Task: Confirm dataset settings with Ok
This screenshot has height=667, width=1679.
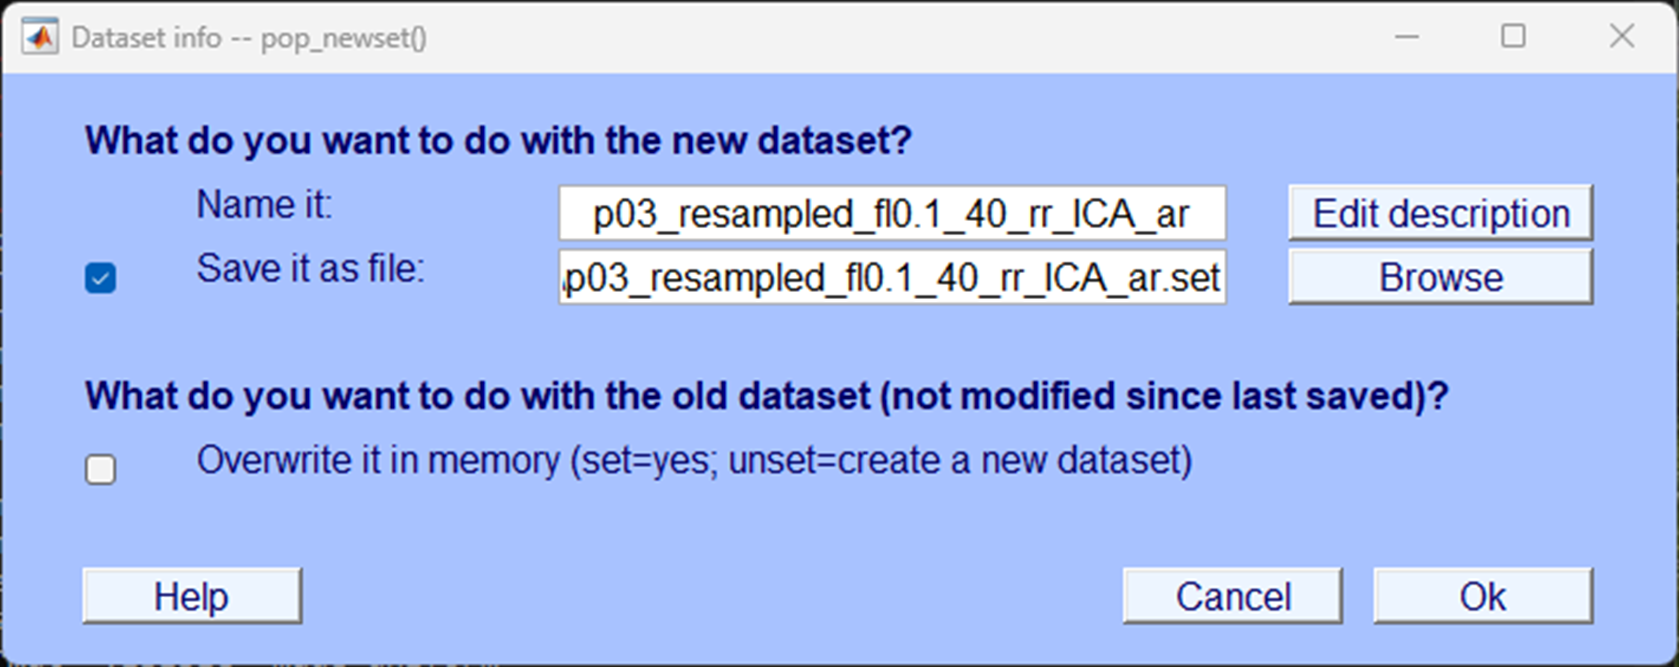Action: coord(1482,596)
